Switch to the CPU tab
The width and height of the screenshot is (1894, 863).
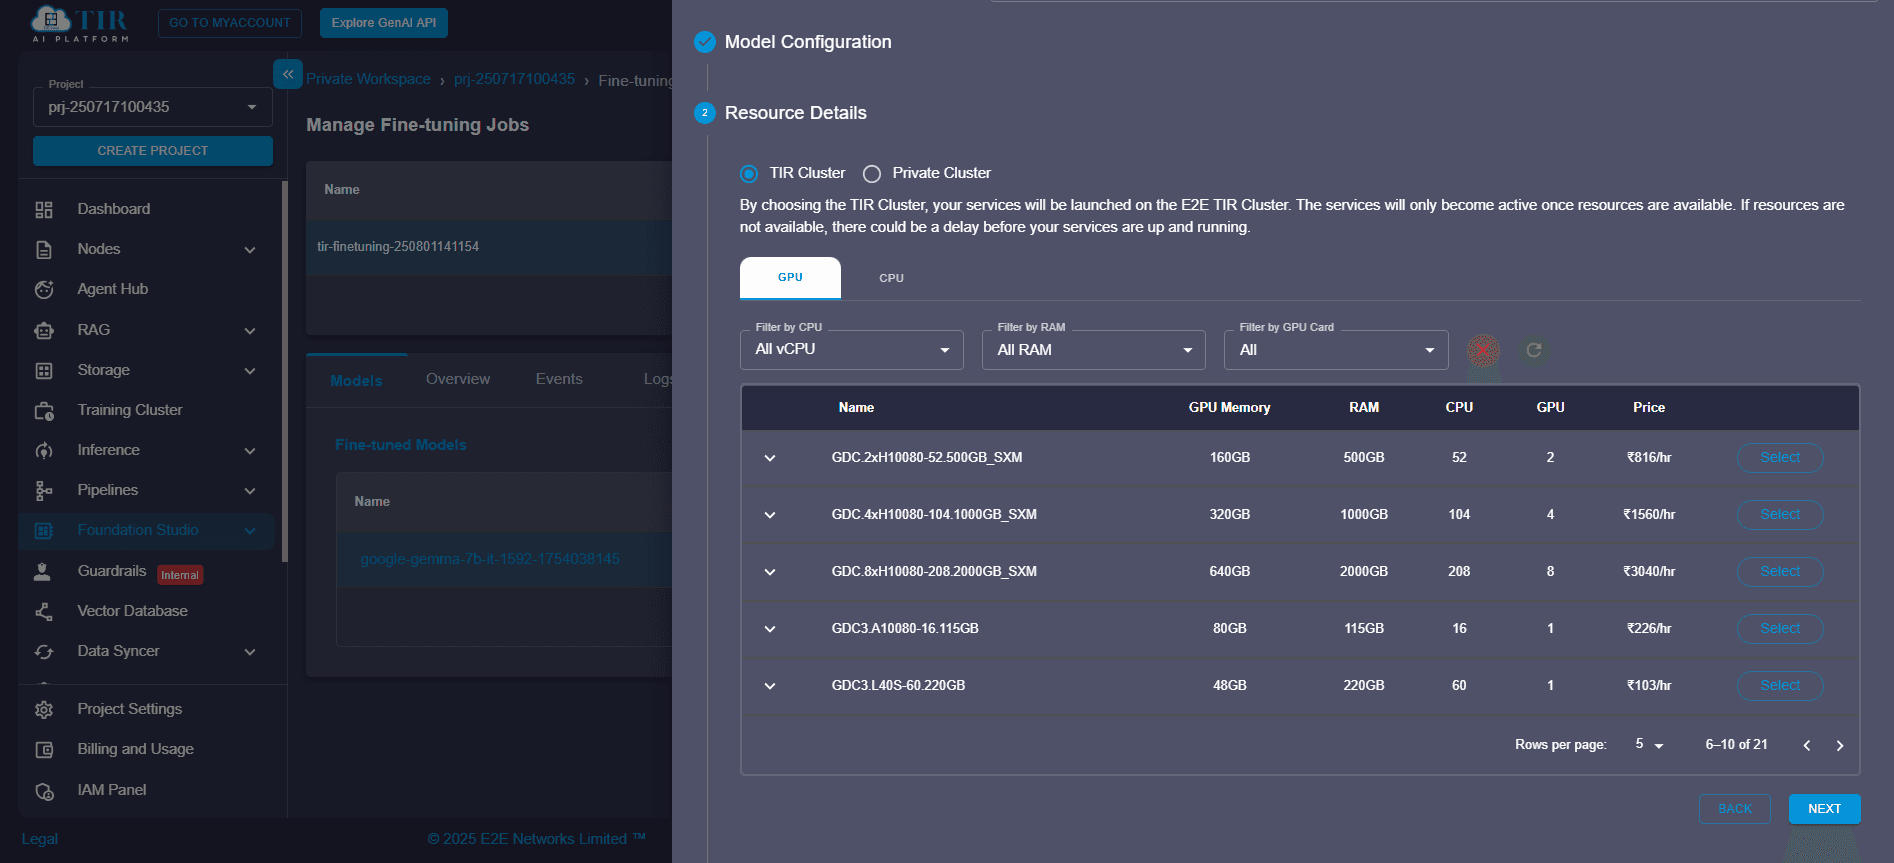coord(891,278)
